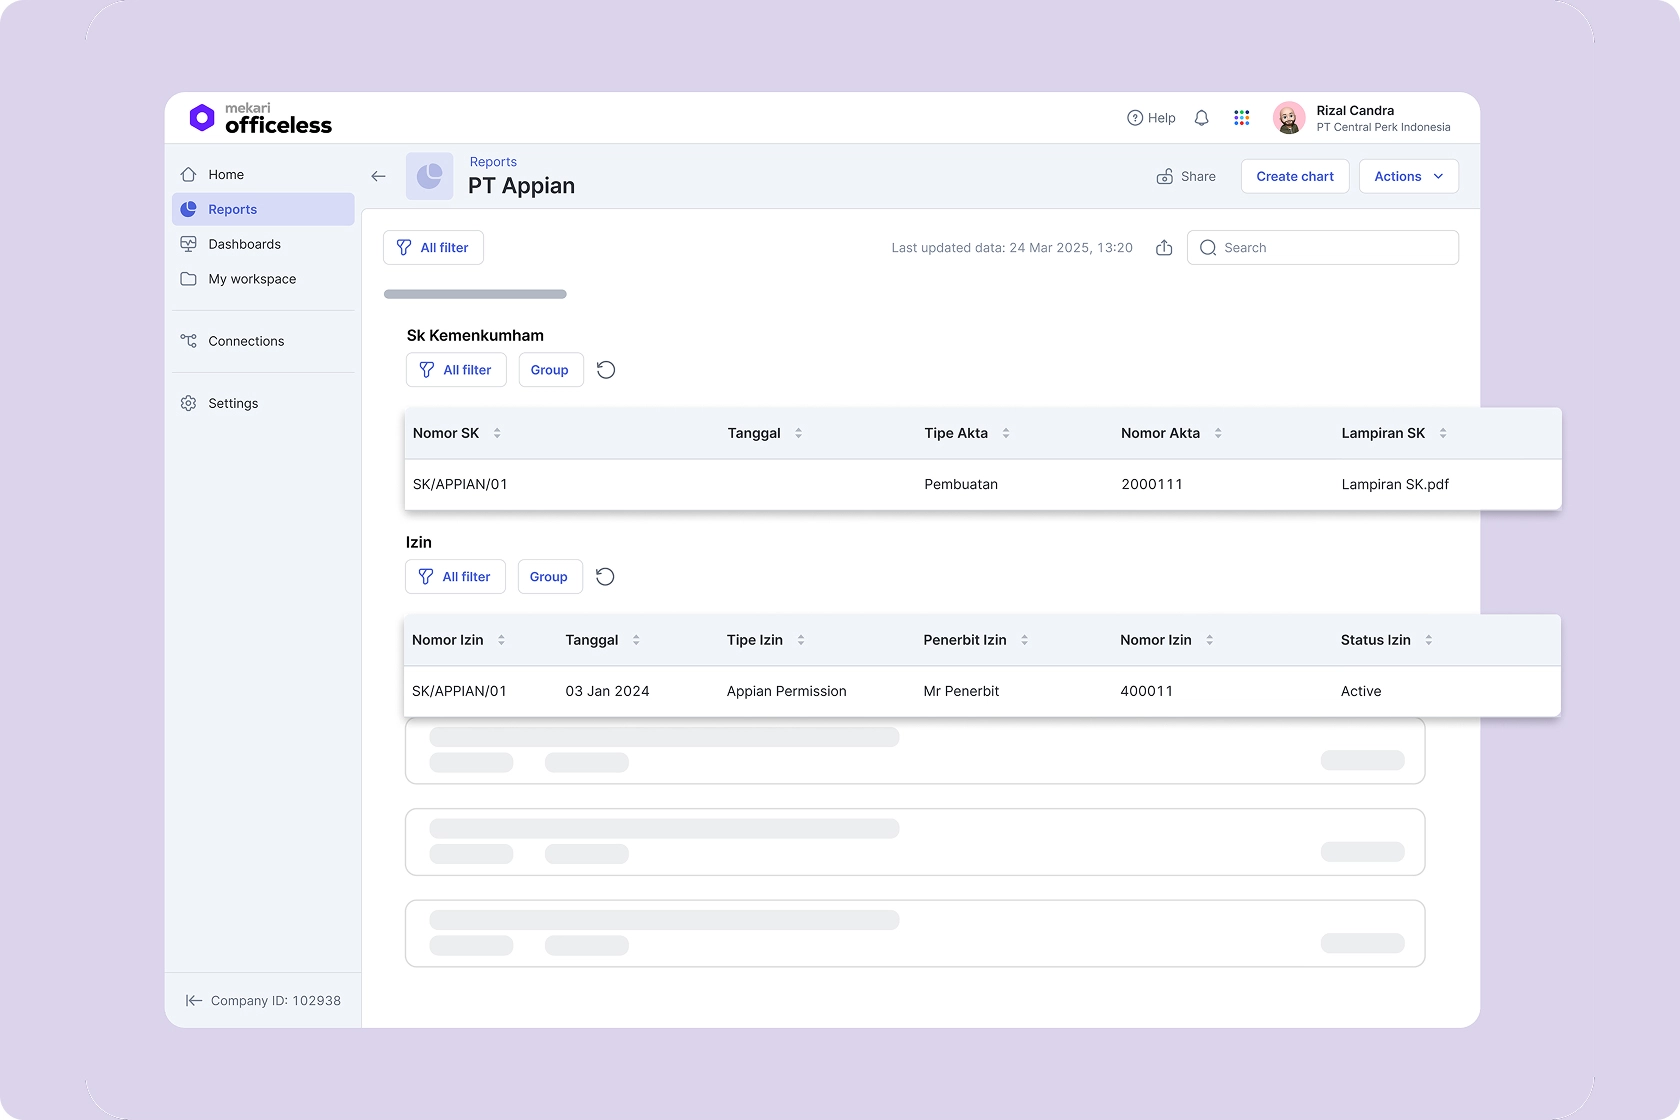The height and width of the screenshot is (1120, 1680).
Task: Collapse sidebar using Company ID arrow icon
Action: (194, 1001)
